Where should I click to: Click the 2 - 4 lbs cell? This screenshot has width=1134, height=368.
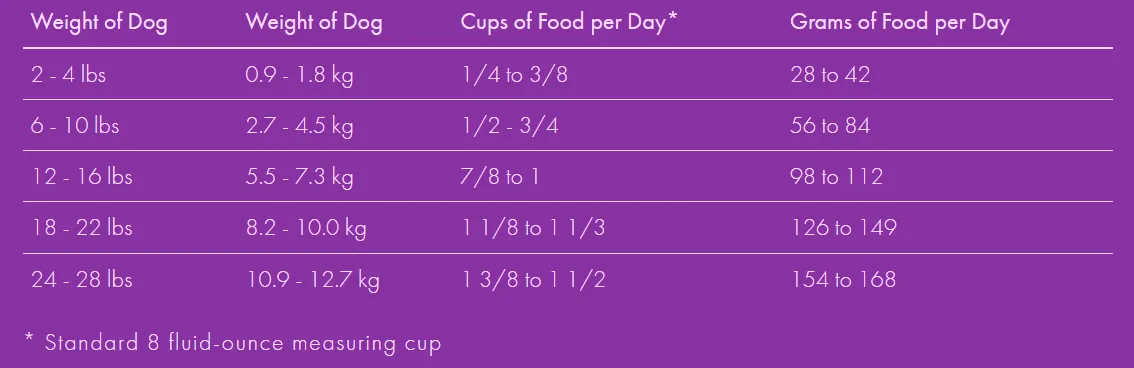(69, 74)
